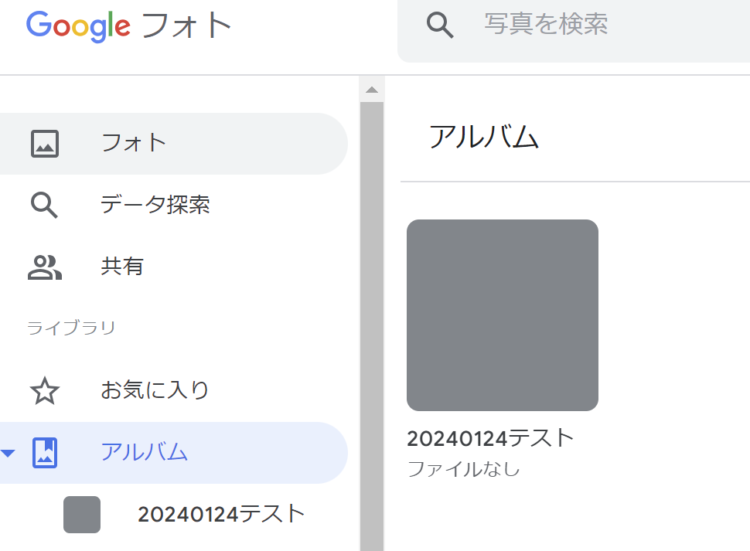Click the アルバム bookmark icon in sidebar

[x=45, y=452]
